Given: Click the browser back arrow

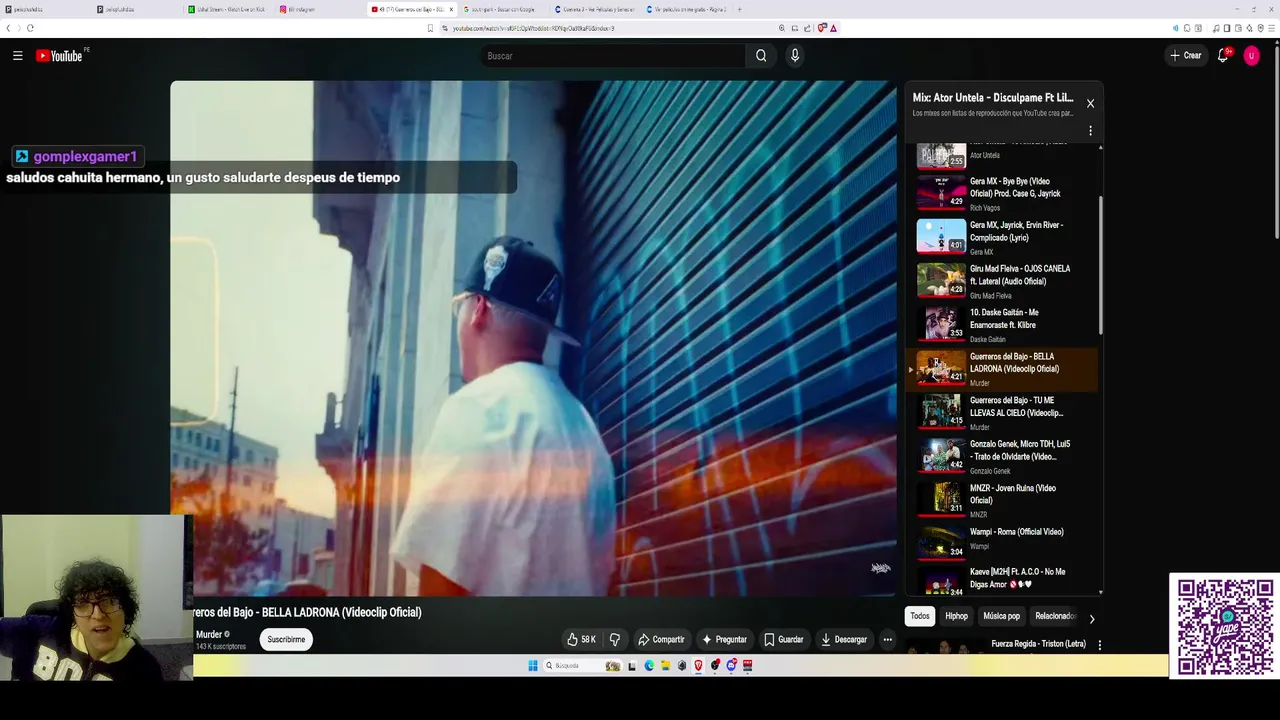Looking at the screenshot, I should (9, 28).
